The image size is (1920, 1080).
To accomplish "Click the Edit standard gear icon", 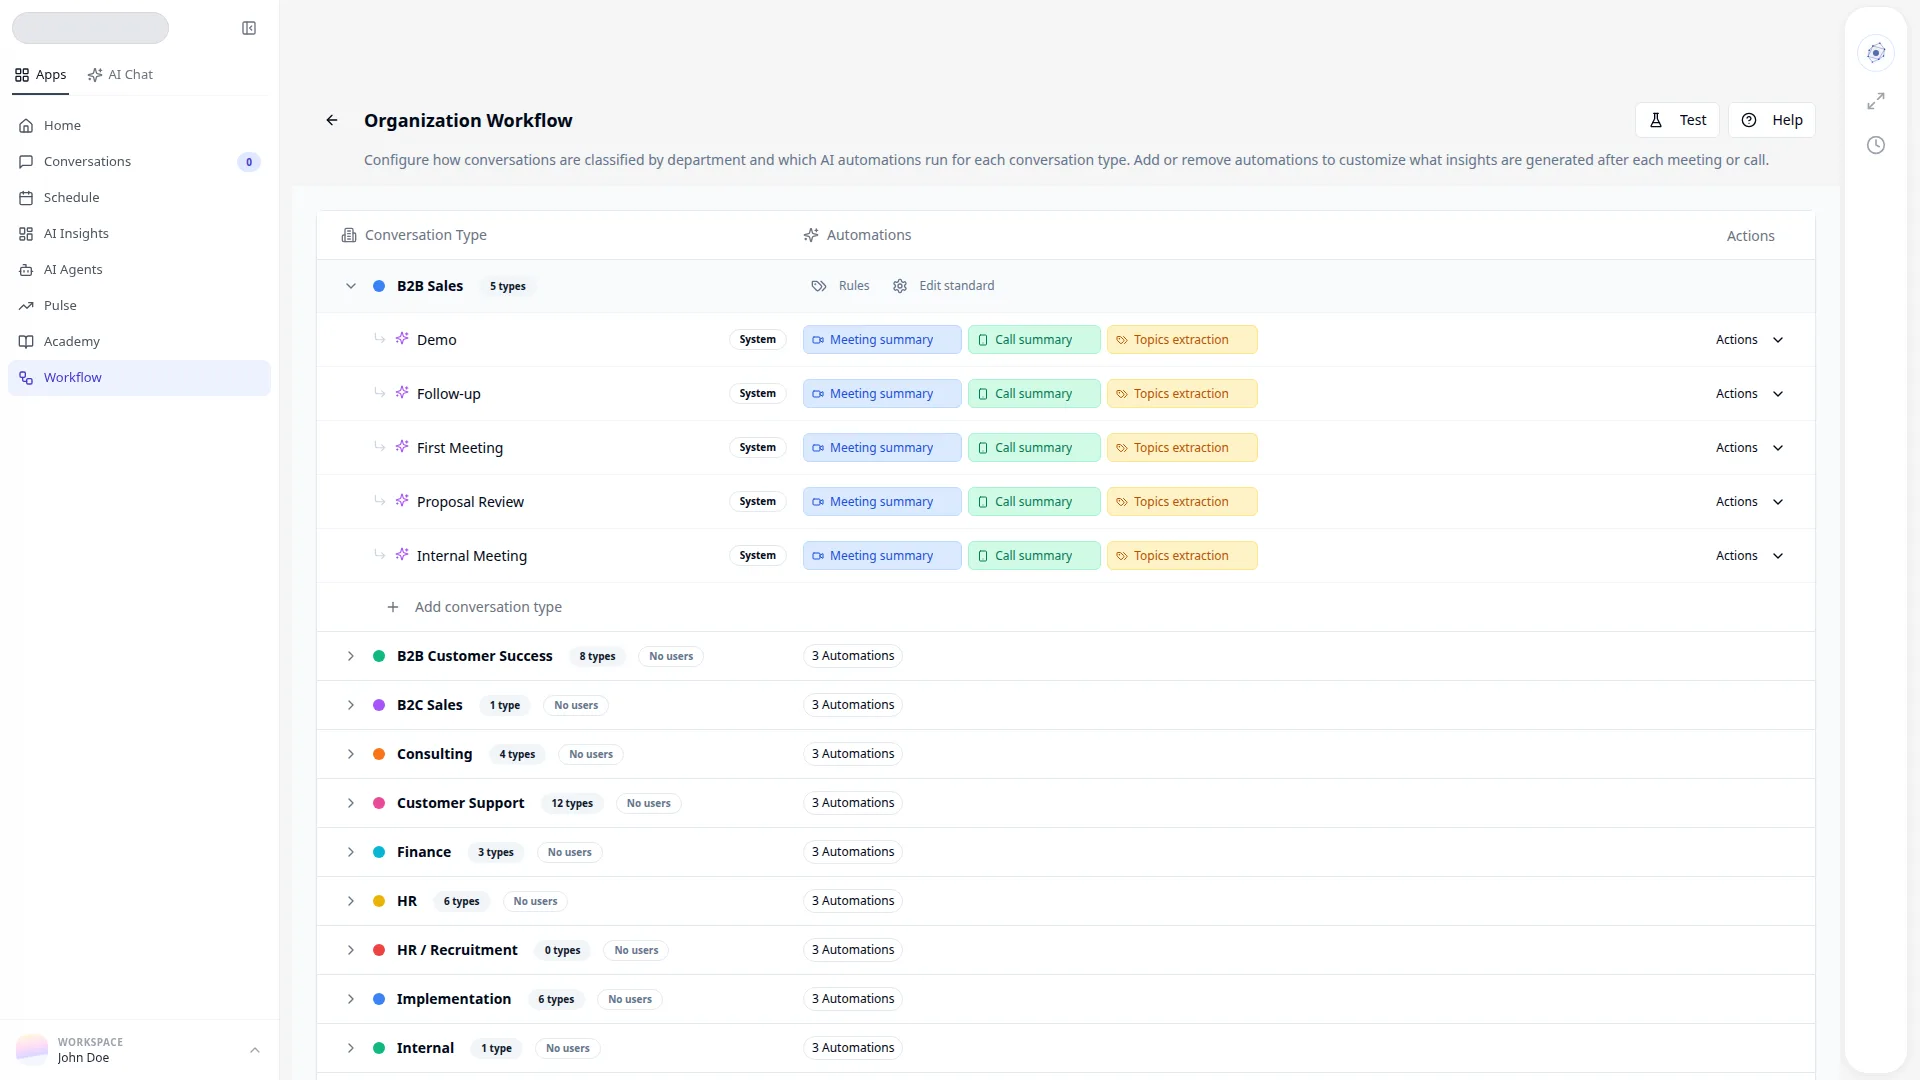I will [x=900, y=286].
